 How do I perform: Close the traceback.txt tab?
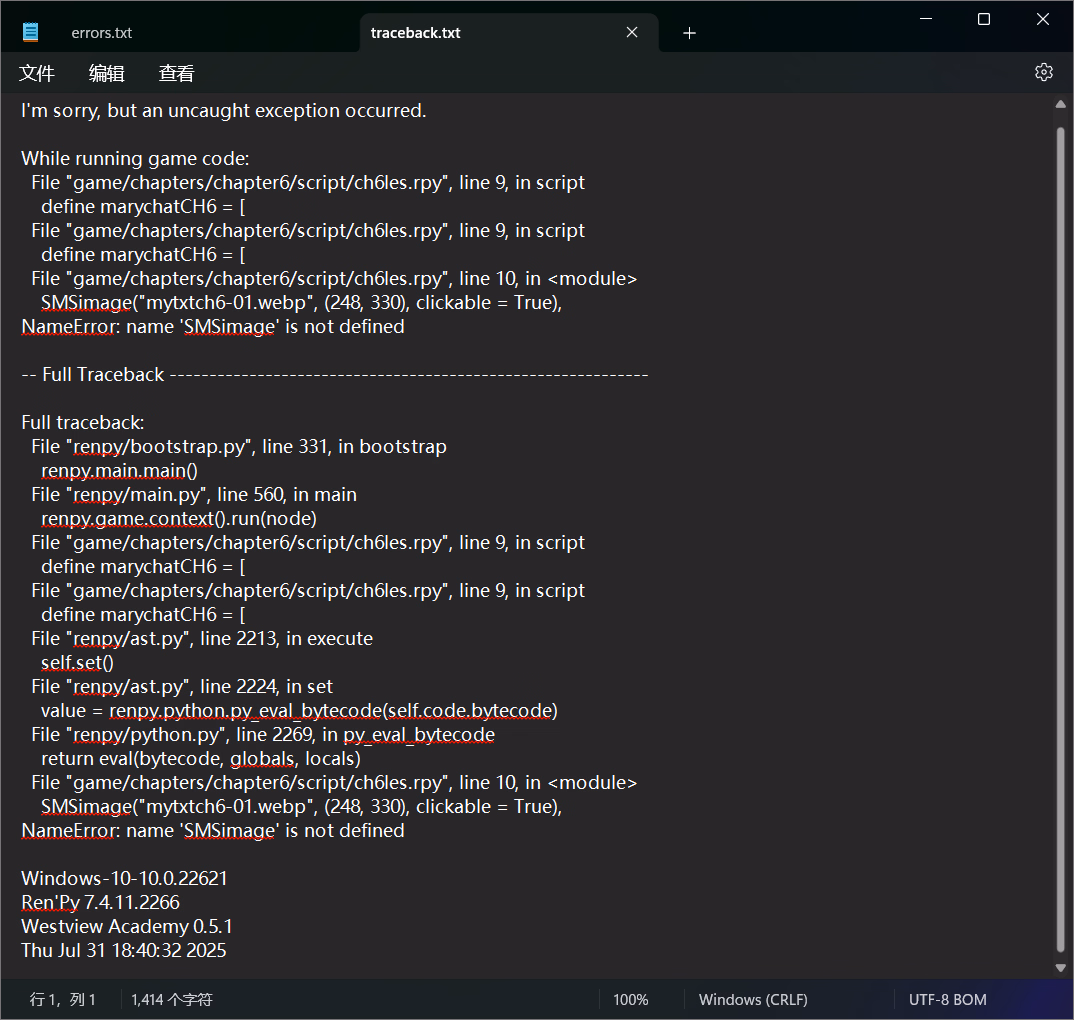point(632,32)
